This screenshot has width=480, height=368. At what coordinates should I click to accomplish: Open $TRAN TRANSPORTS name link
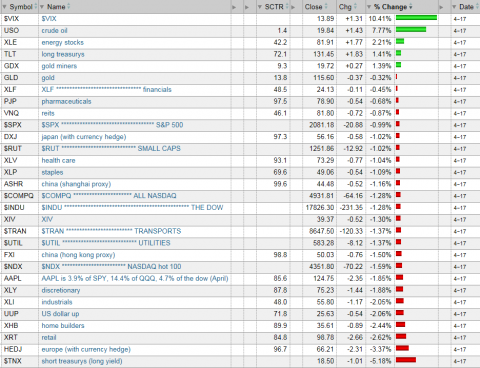click(x=111, y=231)
